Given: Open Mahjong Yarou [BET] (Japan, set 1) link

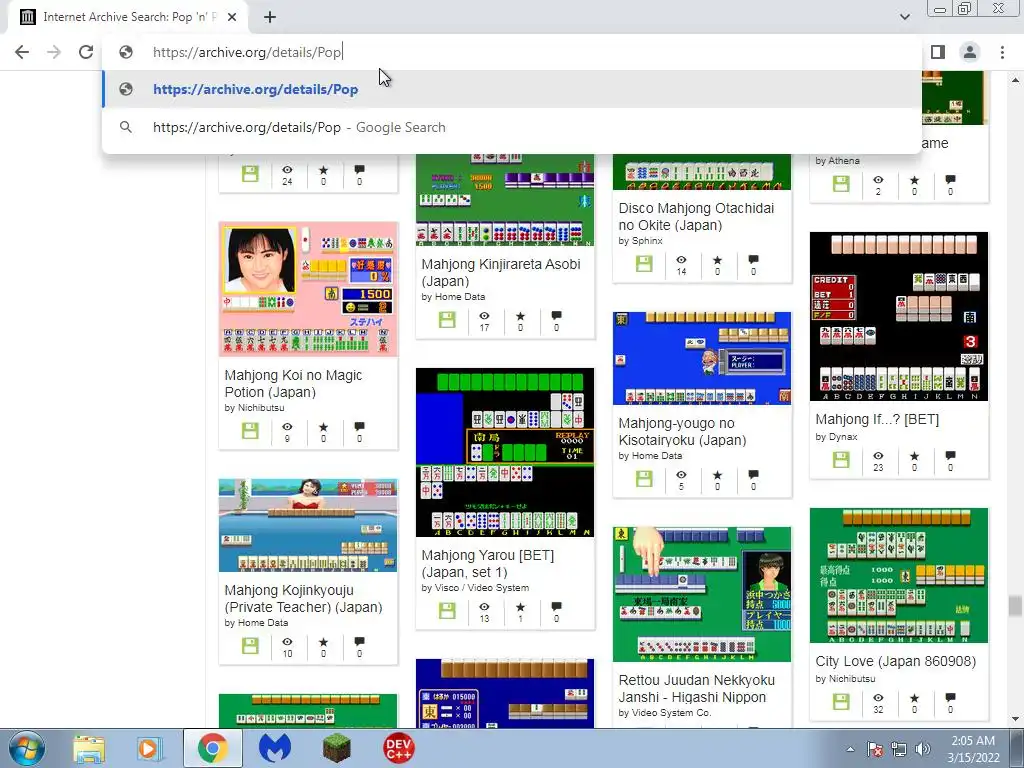Looking at the screenshot, I should (487, 563).
